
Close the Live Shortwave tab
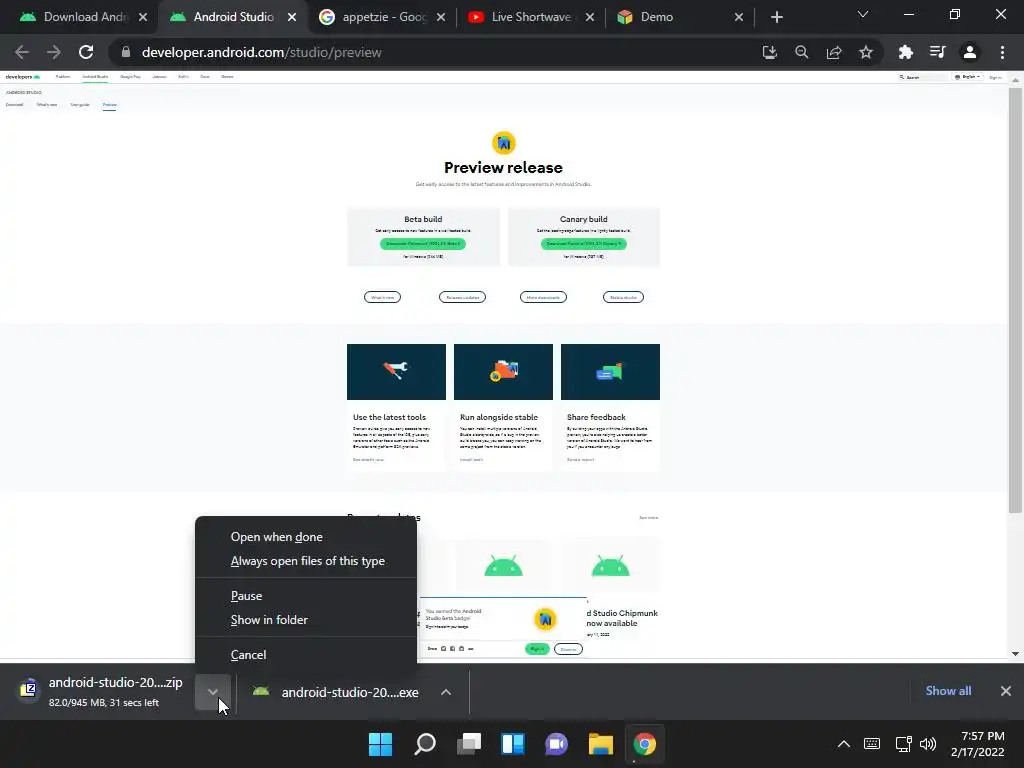click(590, 17)
